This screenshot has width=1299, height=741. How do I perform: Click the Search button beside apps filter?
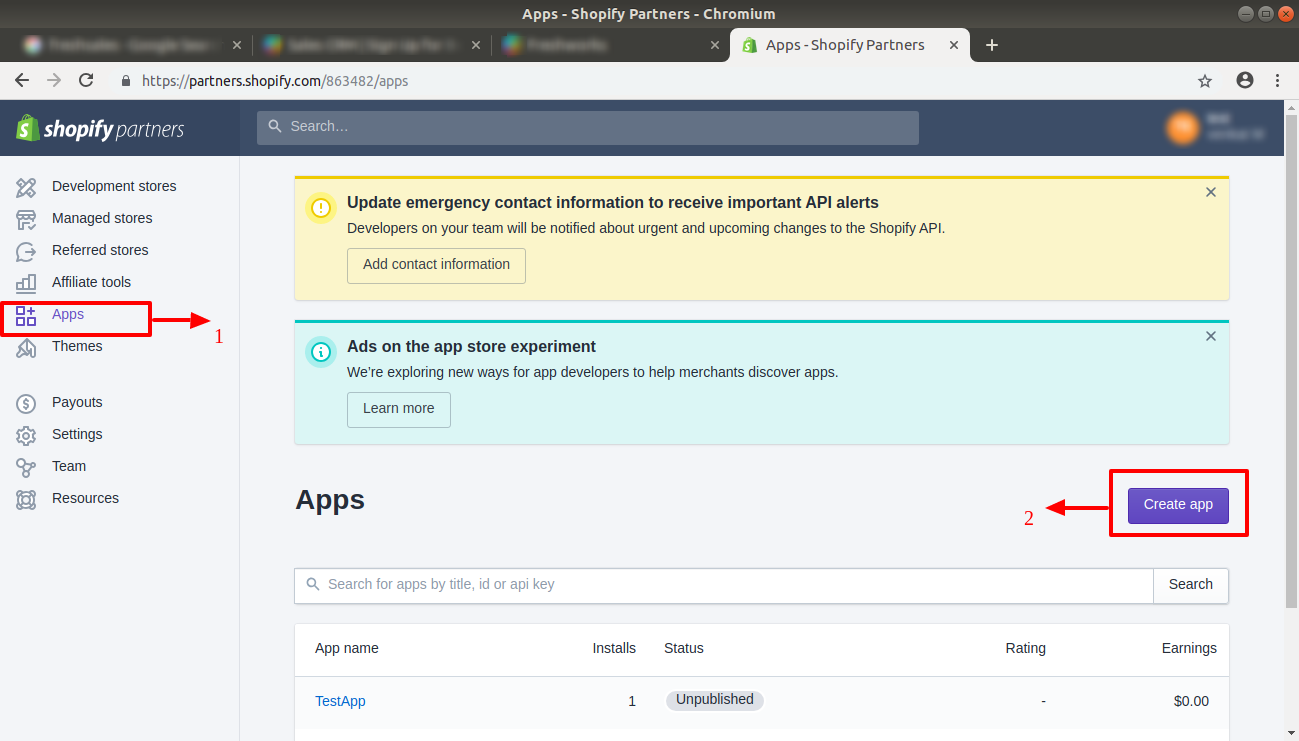[1190, 585]
